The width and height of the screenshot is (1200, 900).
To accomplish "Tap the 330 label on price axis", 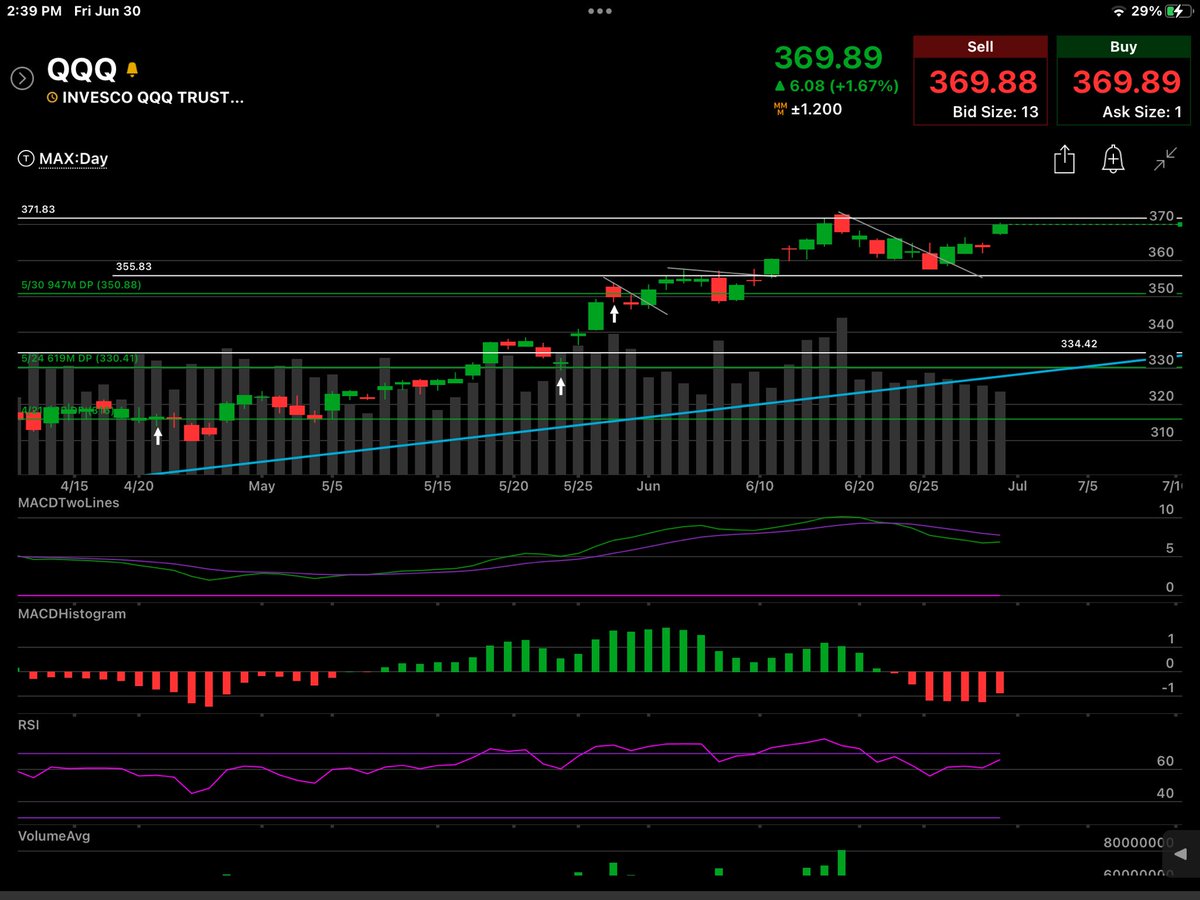I will point(1160,361).
